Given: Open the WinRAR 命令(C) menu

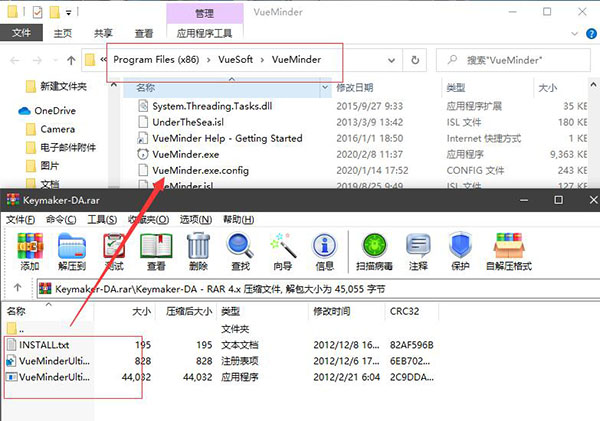Looking at the screenshot, I should click(61, 219).
